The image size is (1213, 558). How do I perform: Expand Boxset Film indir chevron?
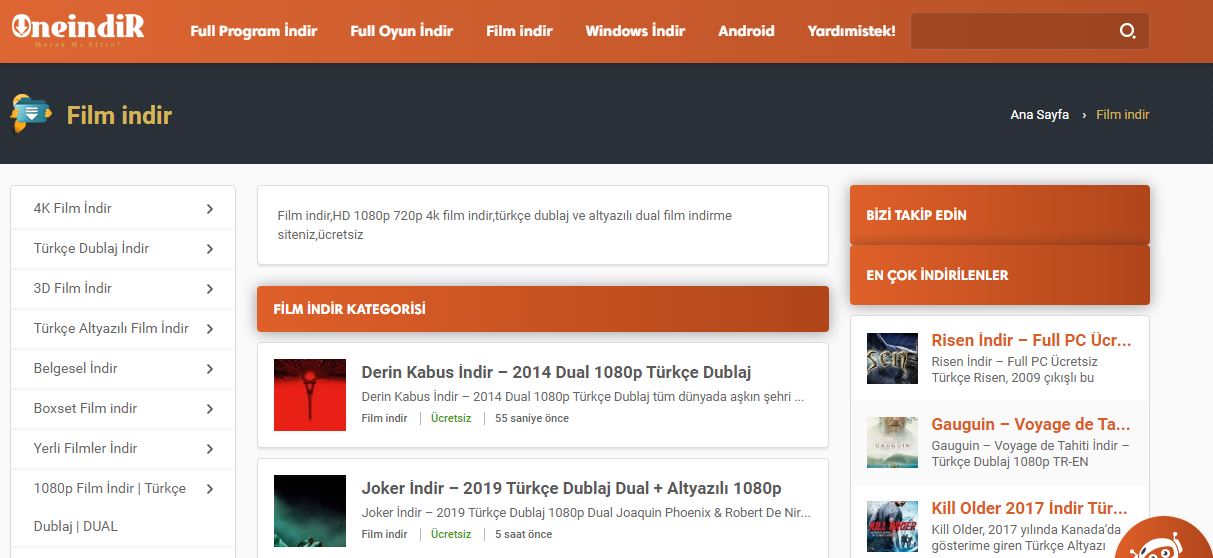tap(210, 409)
